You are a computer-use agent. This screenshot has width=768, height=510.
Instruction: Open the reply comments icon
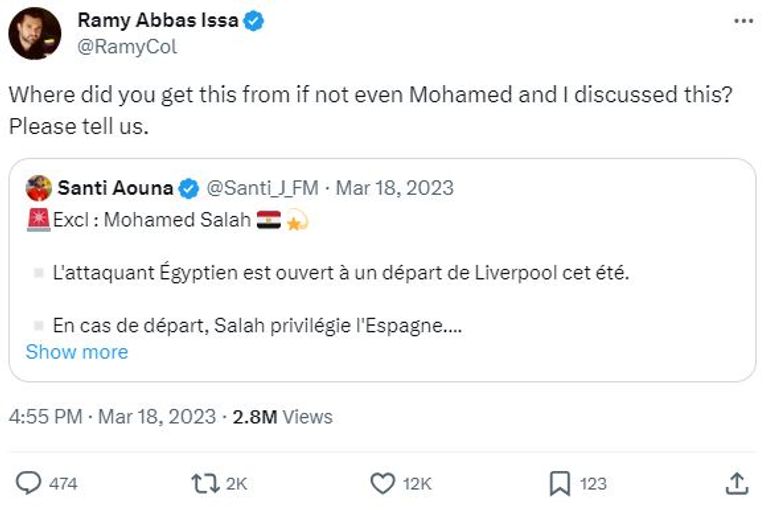(30, 483)
